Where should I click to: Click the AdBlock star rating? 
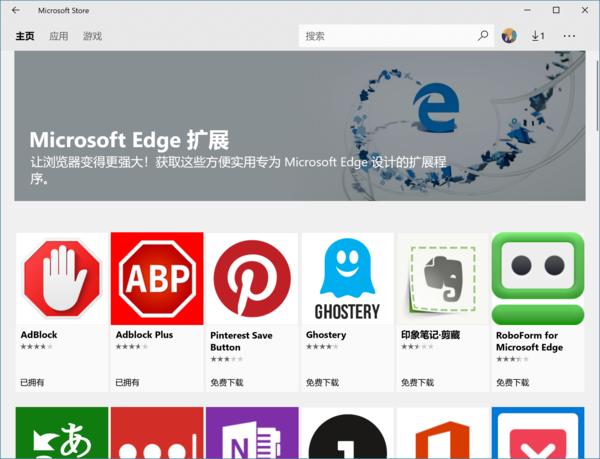pyautogui.click(x=36, y=347)
